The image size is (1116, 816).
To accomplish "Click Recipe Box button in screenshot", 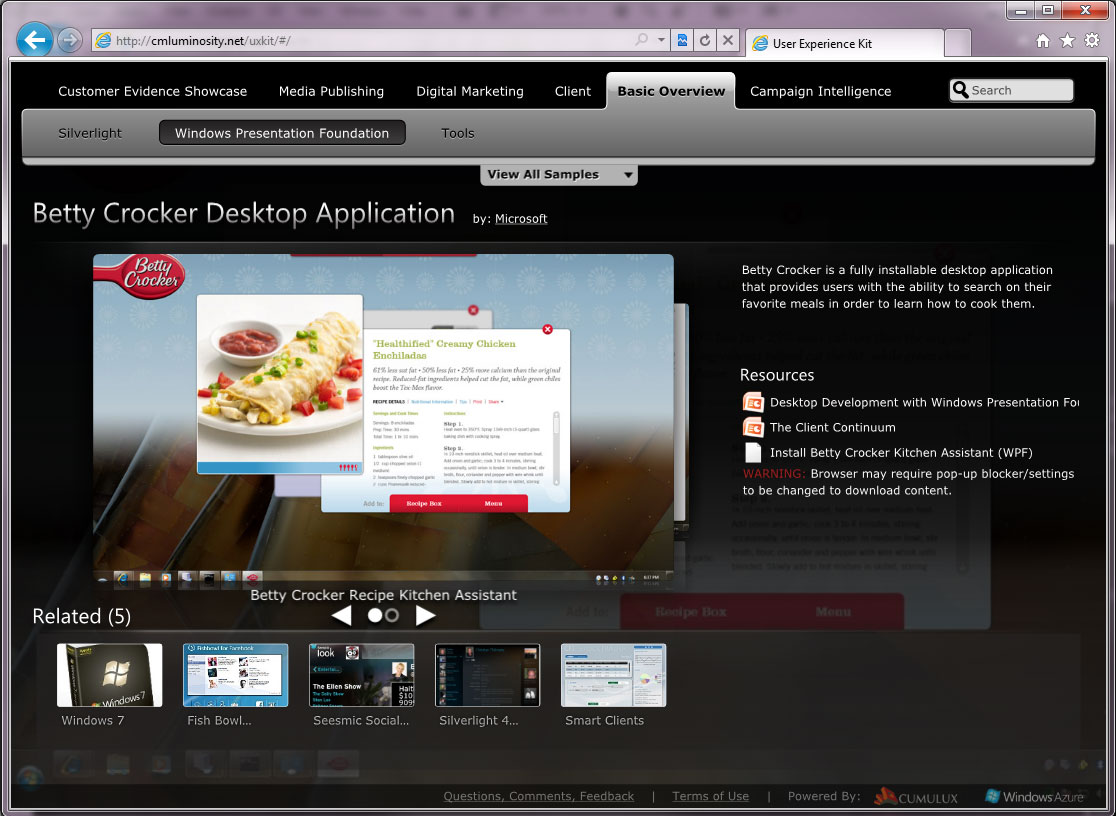I will [424, 503].
